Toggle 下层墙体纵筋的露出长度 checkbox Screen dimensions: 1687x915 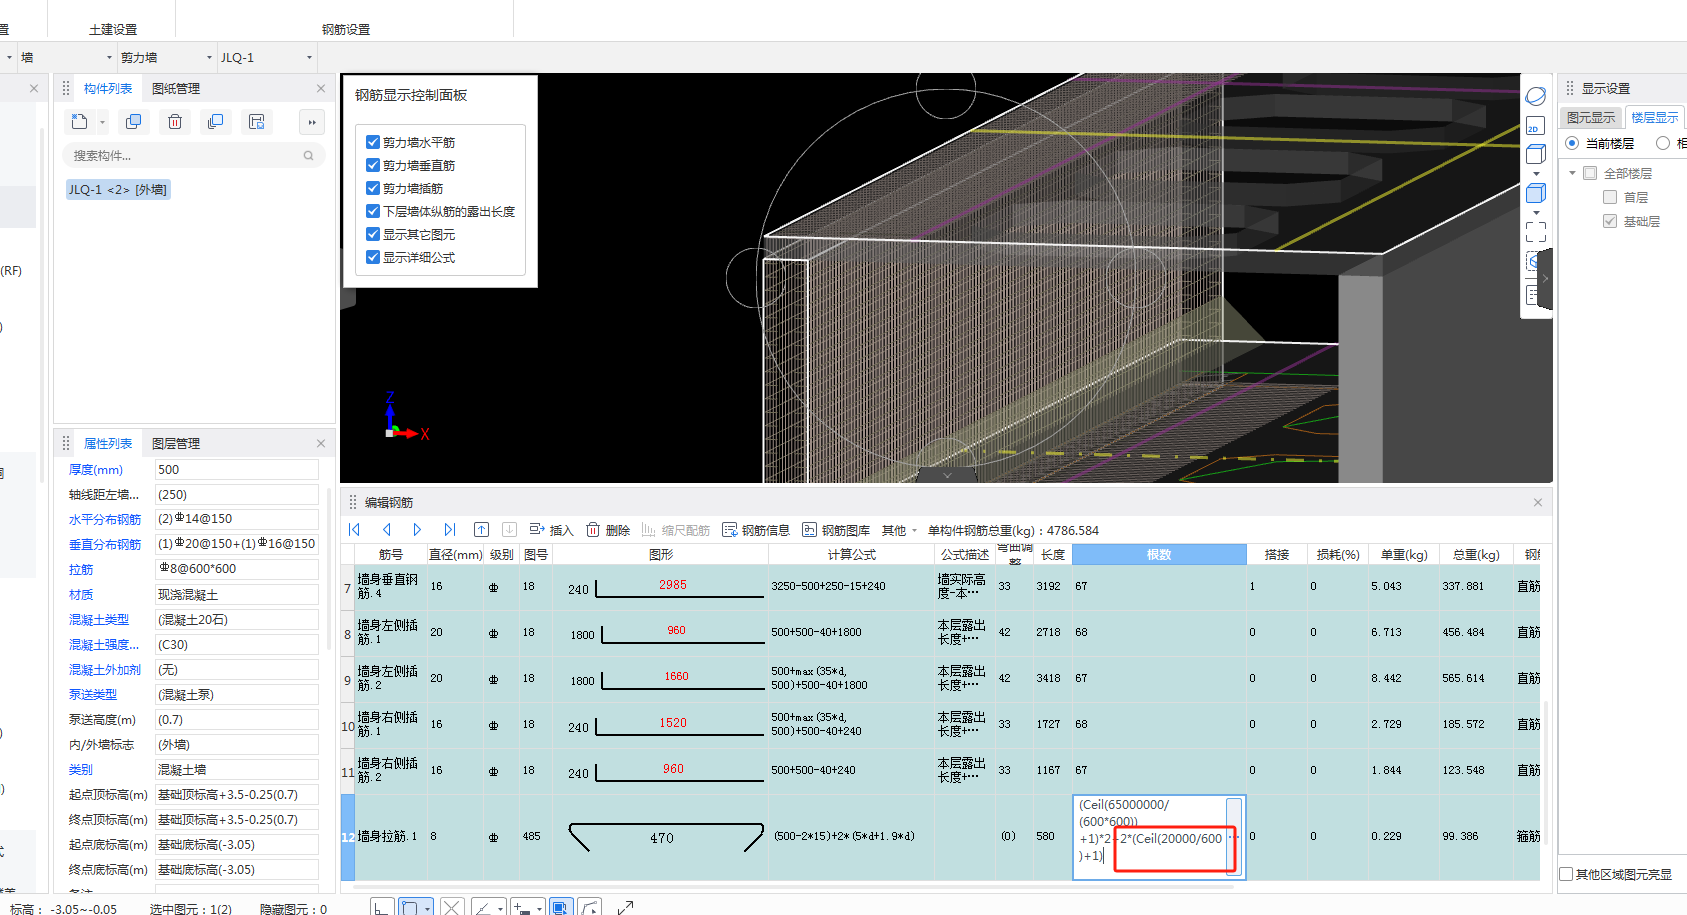(373, 211)
